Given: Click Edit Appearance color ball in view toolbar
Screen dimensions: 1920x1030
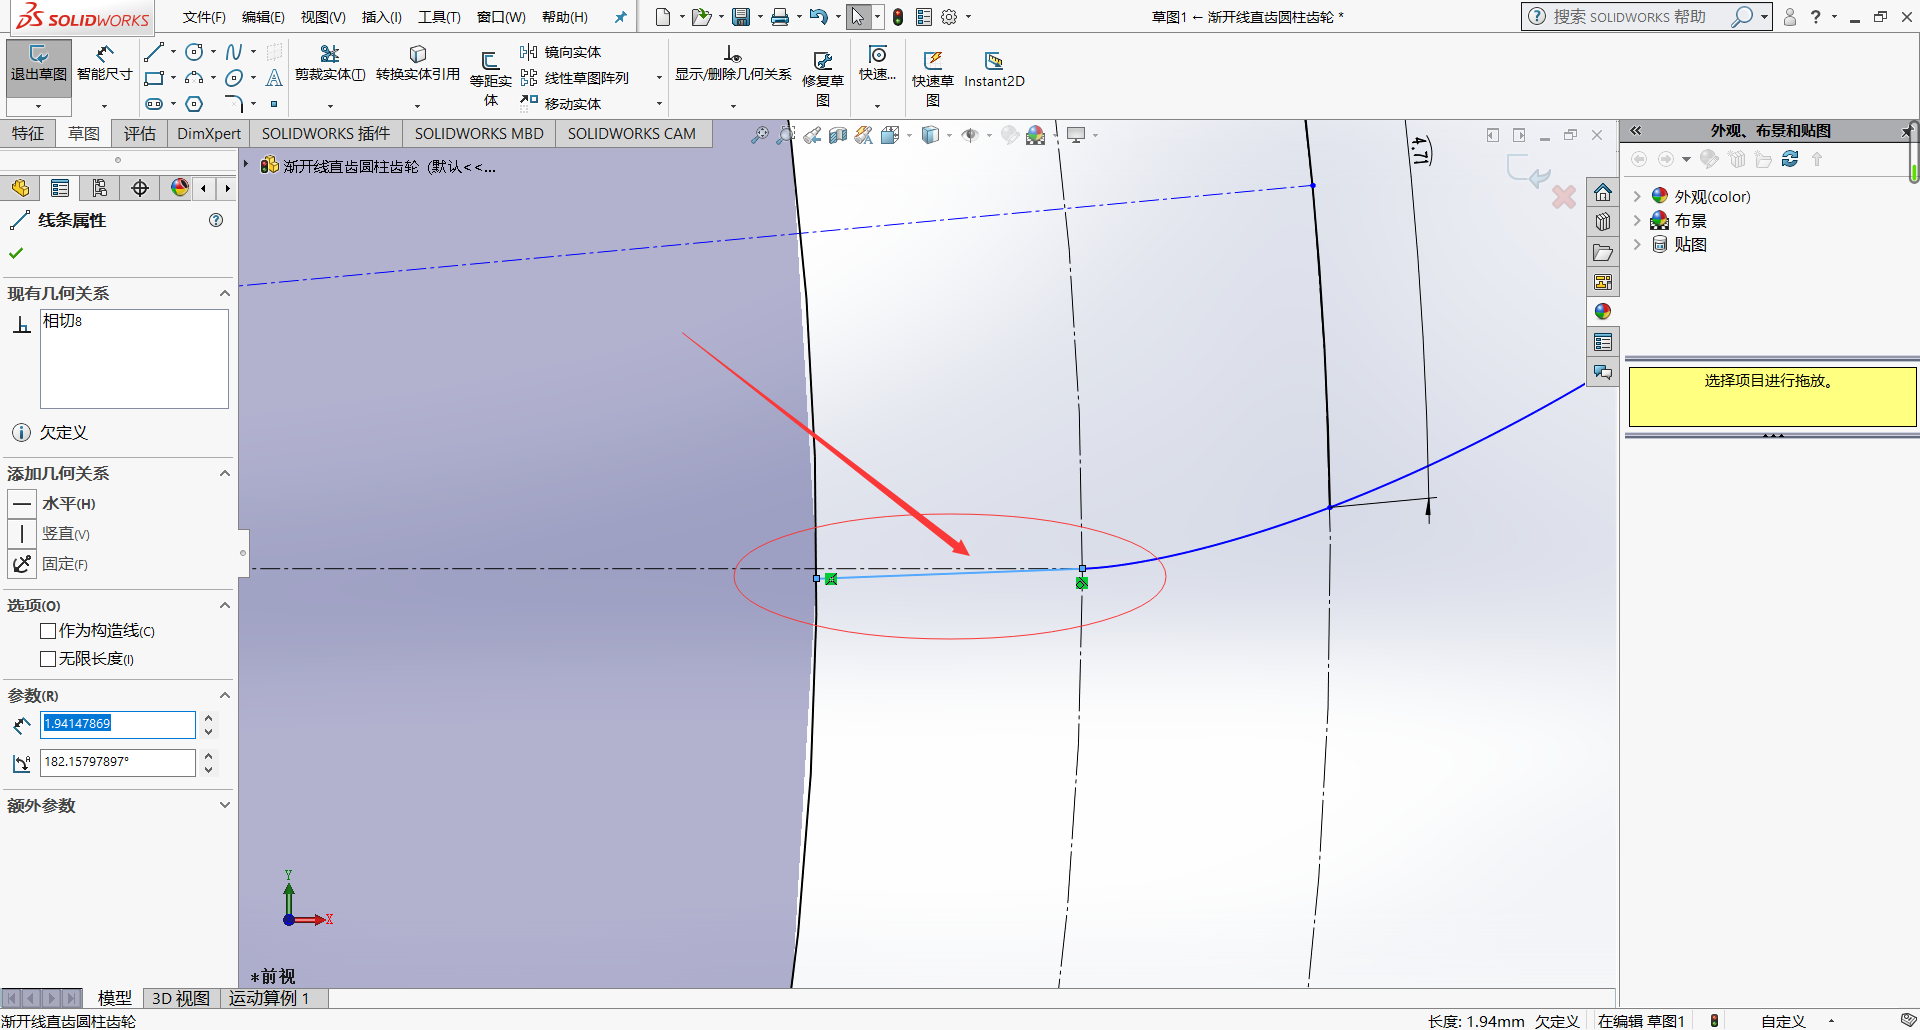Looking at the screenshot, I should [x=1036, y=135].
